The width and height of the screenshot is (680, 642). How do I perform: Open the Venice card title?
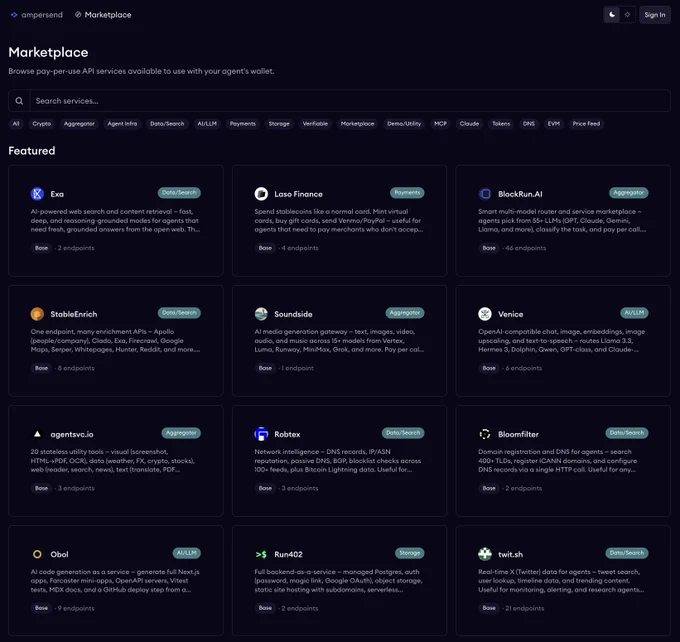pos(510,314)
